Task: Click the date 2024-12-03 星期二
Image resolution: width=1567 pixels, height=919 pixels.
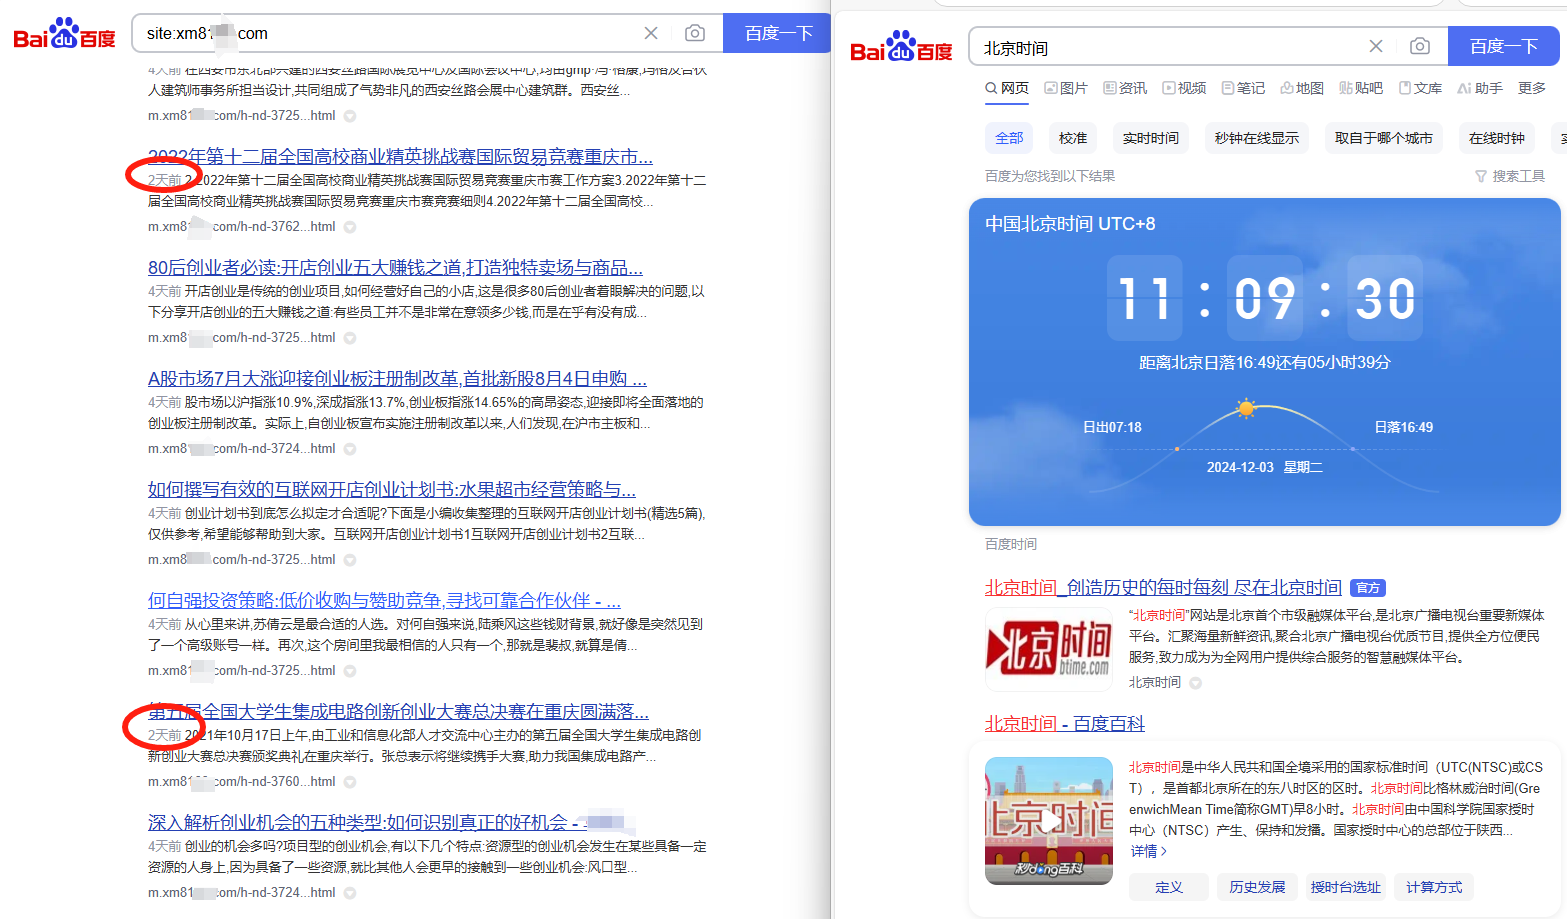Action: tap(1265, 467)
